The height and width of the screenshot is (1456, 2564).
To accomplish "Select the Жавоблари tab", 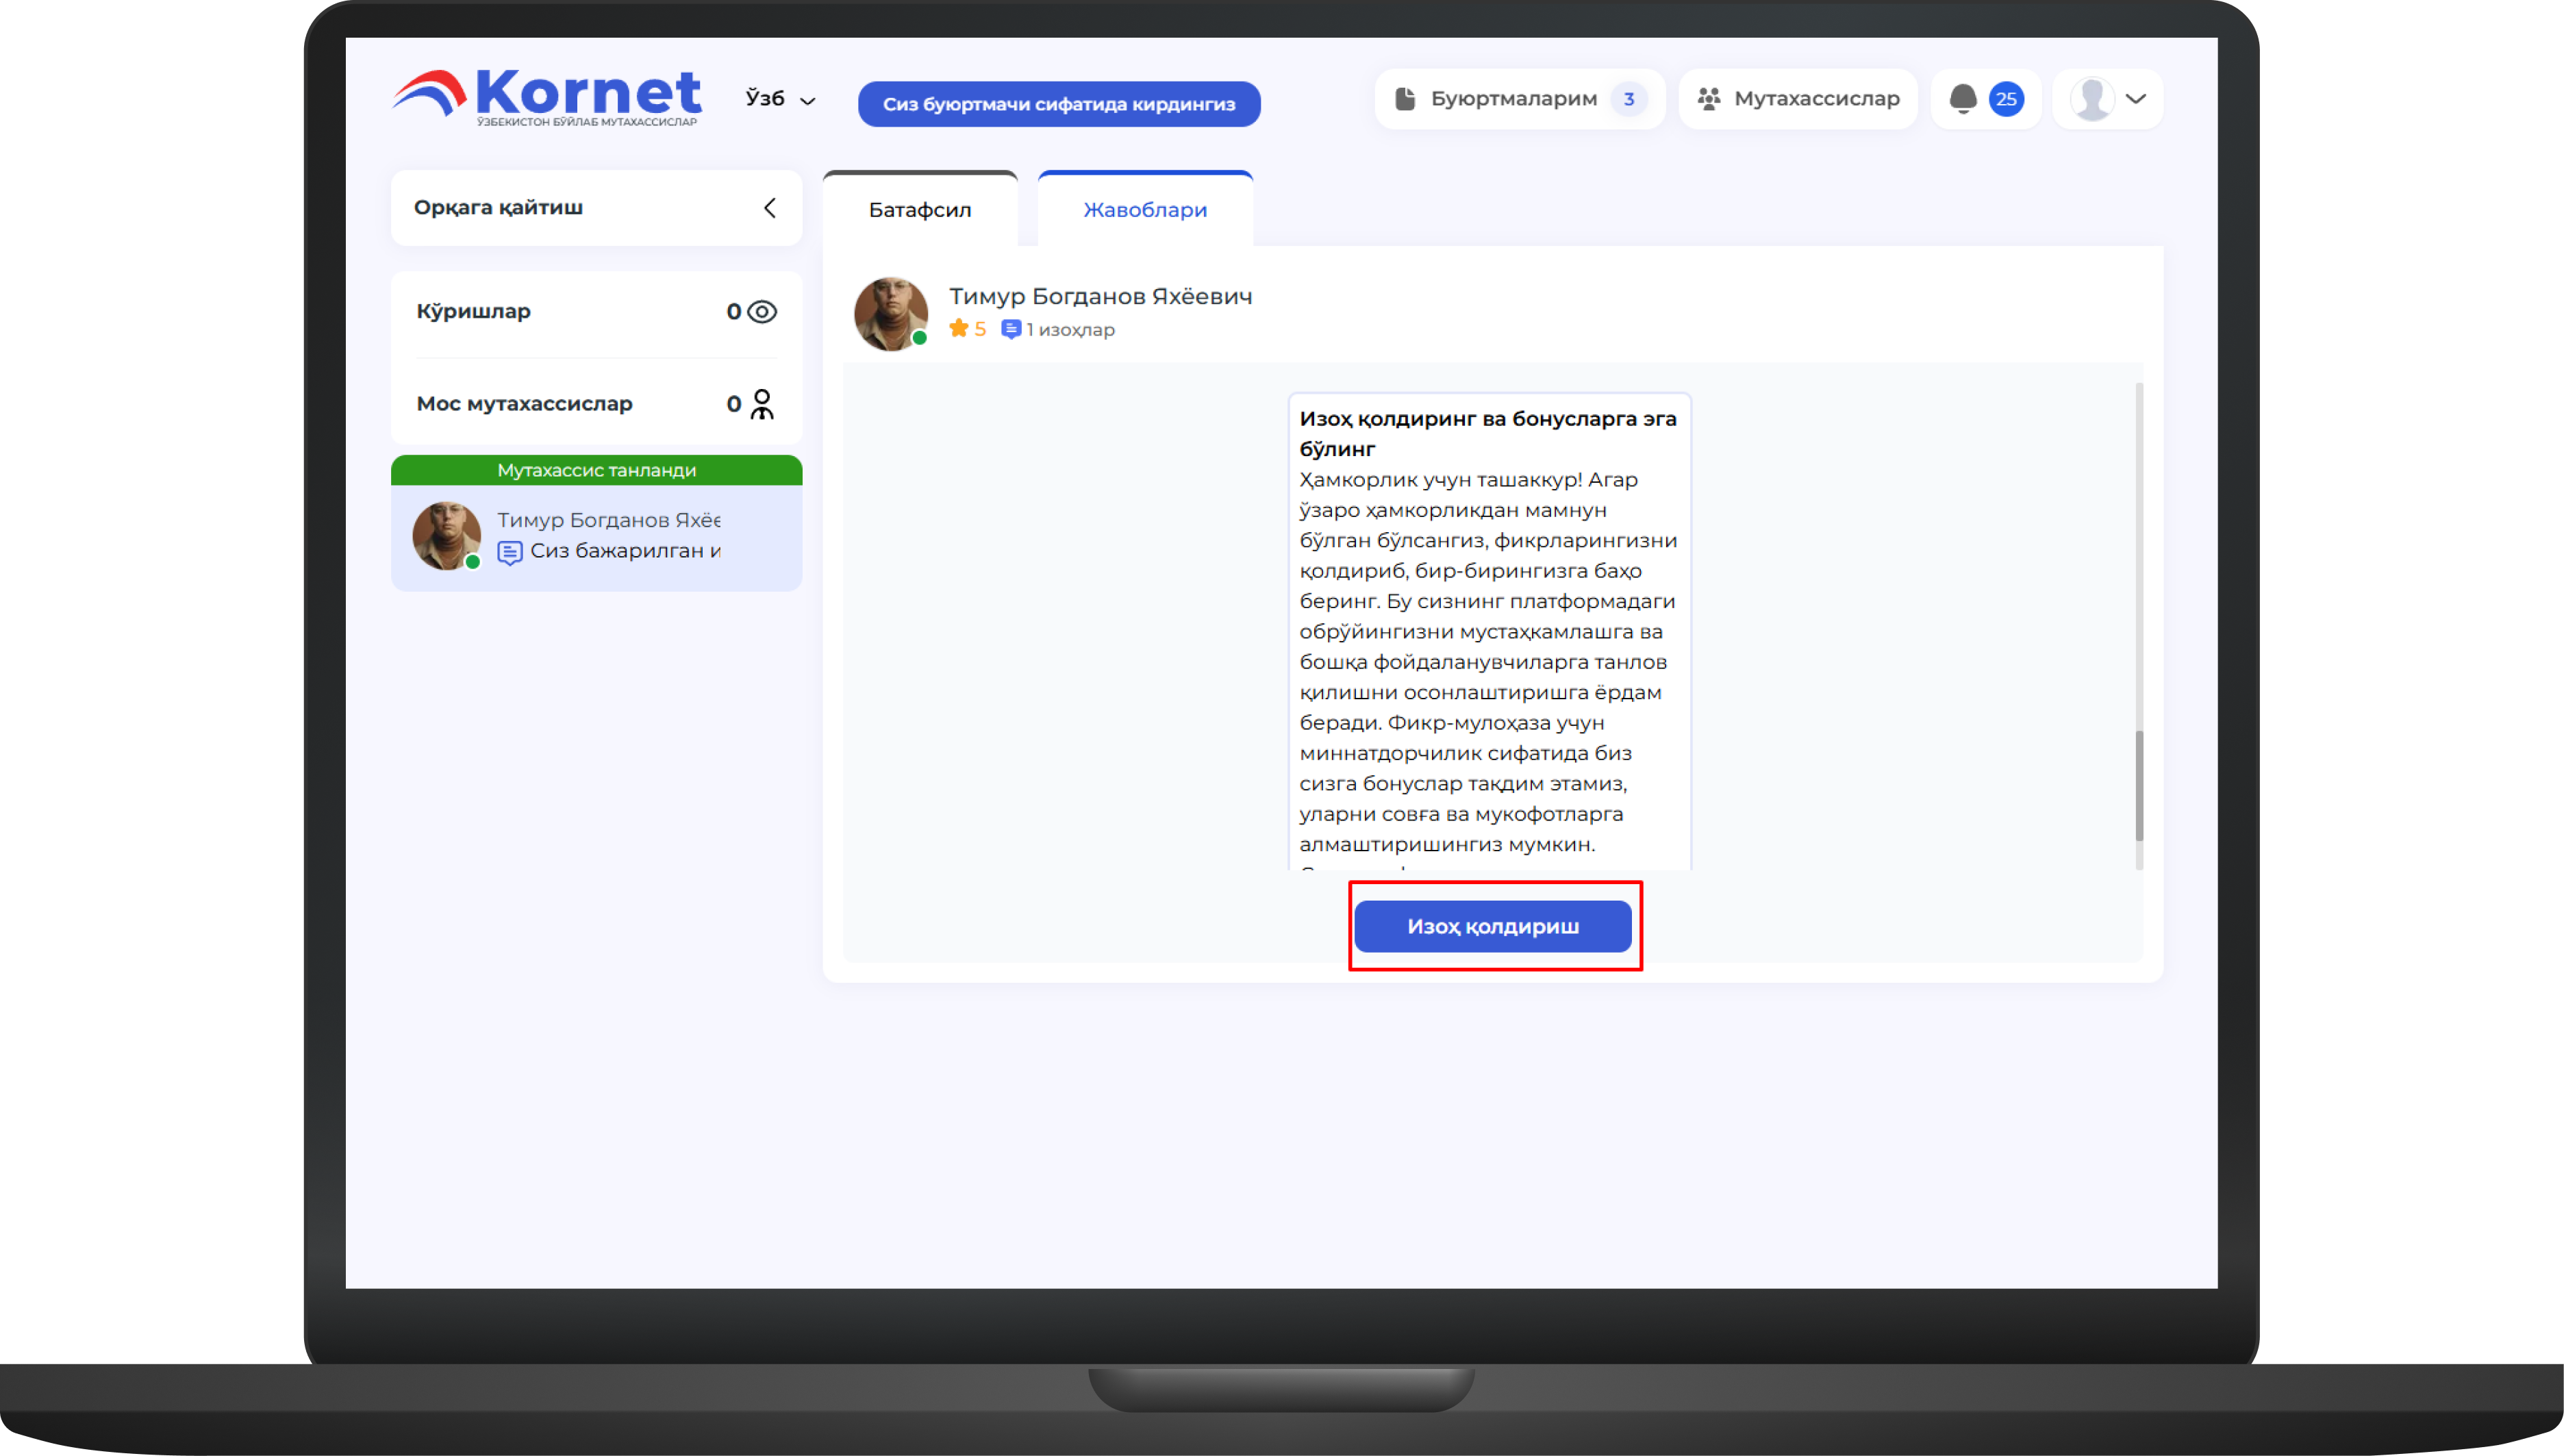I will coord(1144,210).
